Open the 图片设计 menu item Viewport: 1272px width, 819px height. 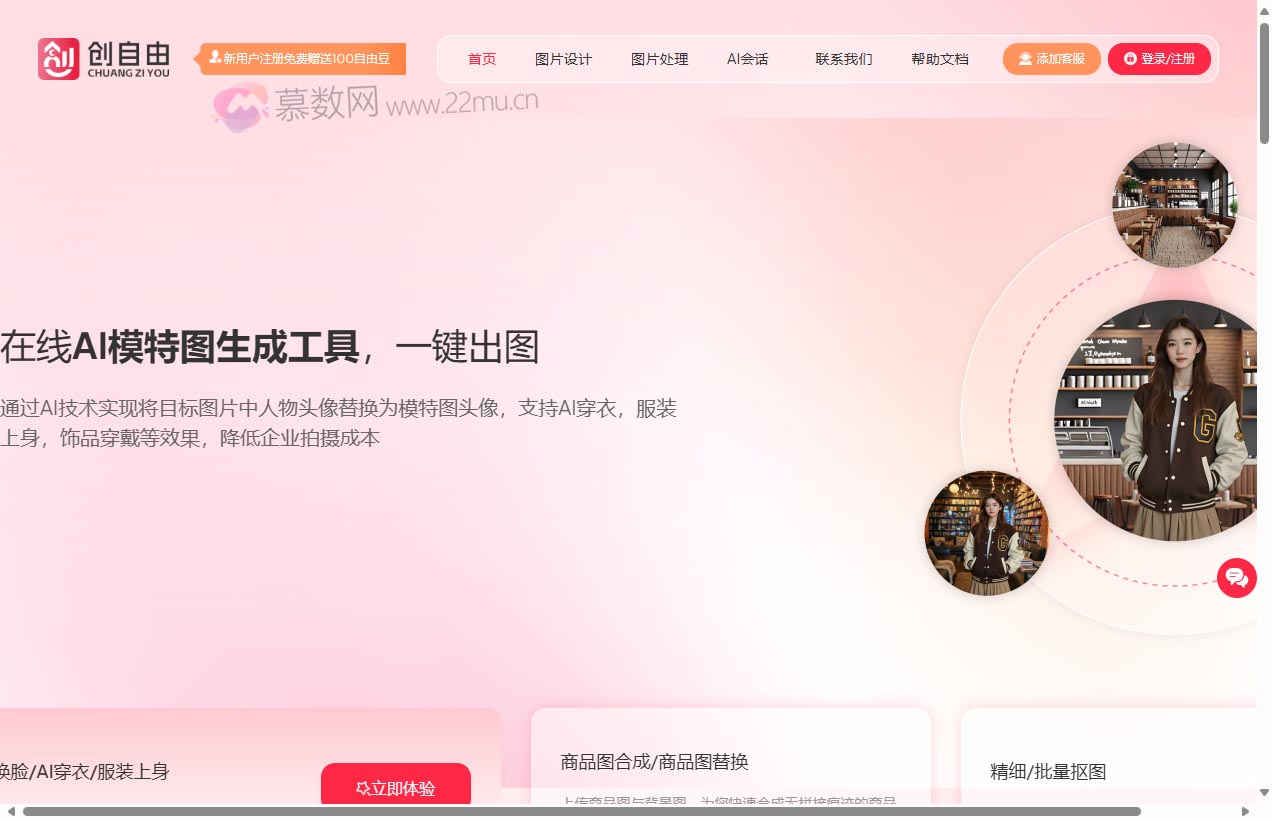565,59
